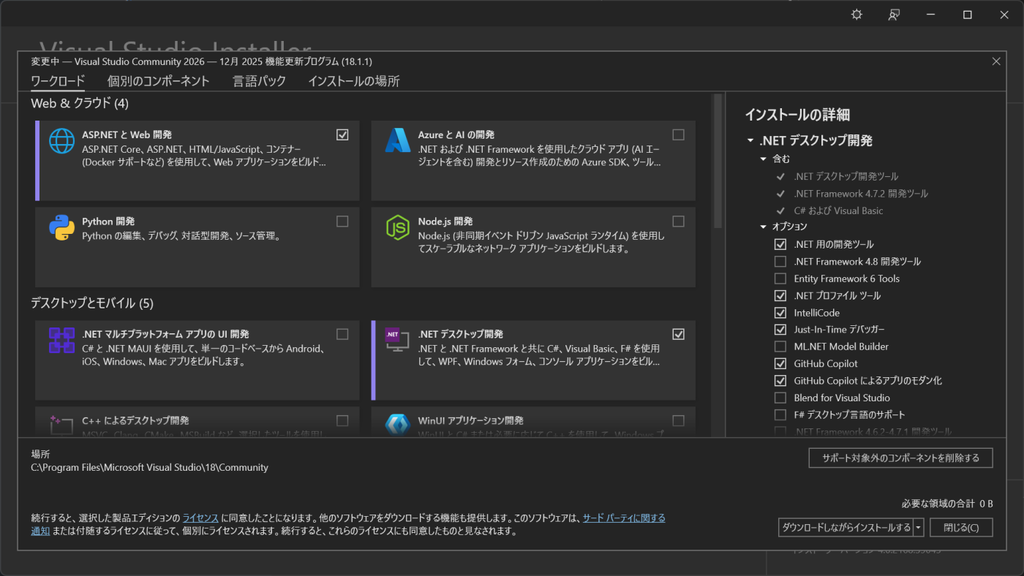Collapse the オプション section
Viewport: 1024px width, 576px height.
(763, 227)
